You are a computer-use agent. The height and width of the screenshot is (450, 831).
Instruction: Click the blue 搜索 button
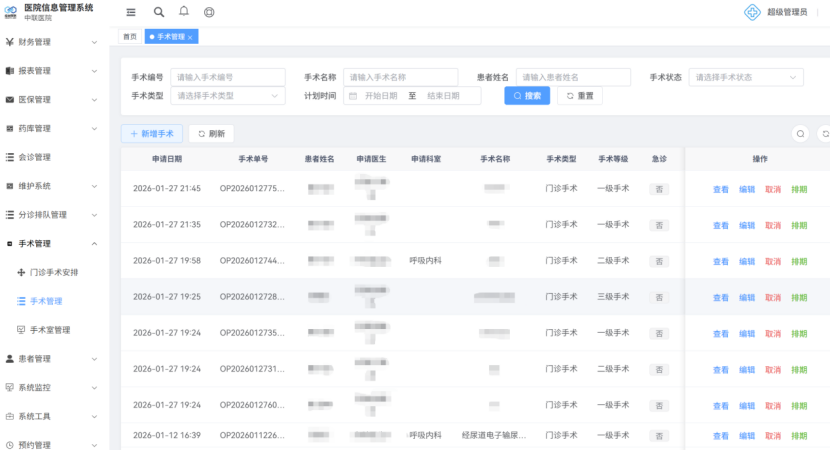click(x=527, y=96)
